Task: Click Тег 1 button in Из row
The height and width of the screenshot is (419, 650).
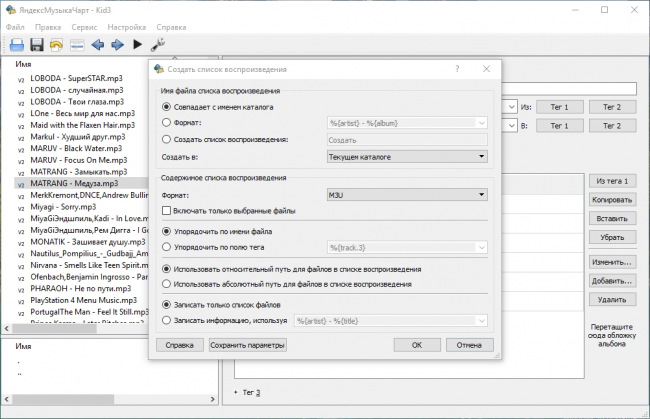Action: [560, 107]
